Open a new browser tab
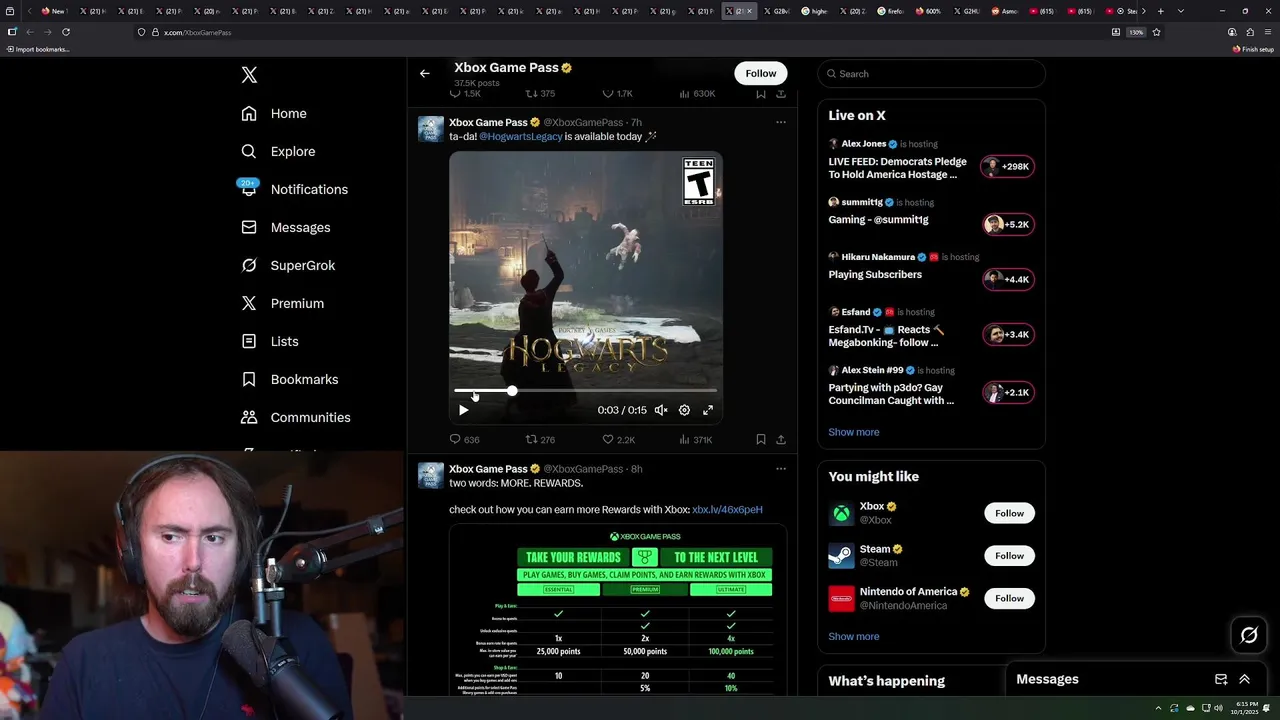This screenshot has height=720, width=1280. tap(1160, 11)
